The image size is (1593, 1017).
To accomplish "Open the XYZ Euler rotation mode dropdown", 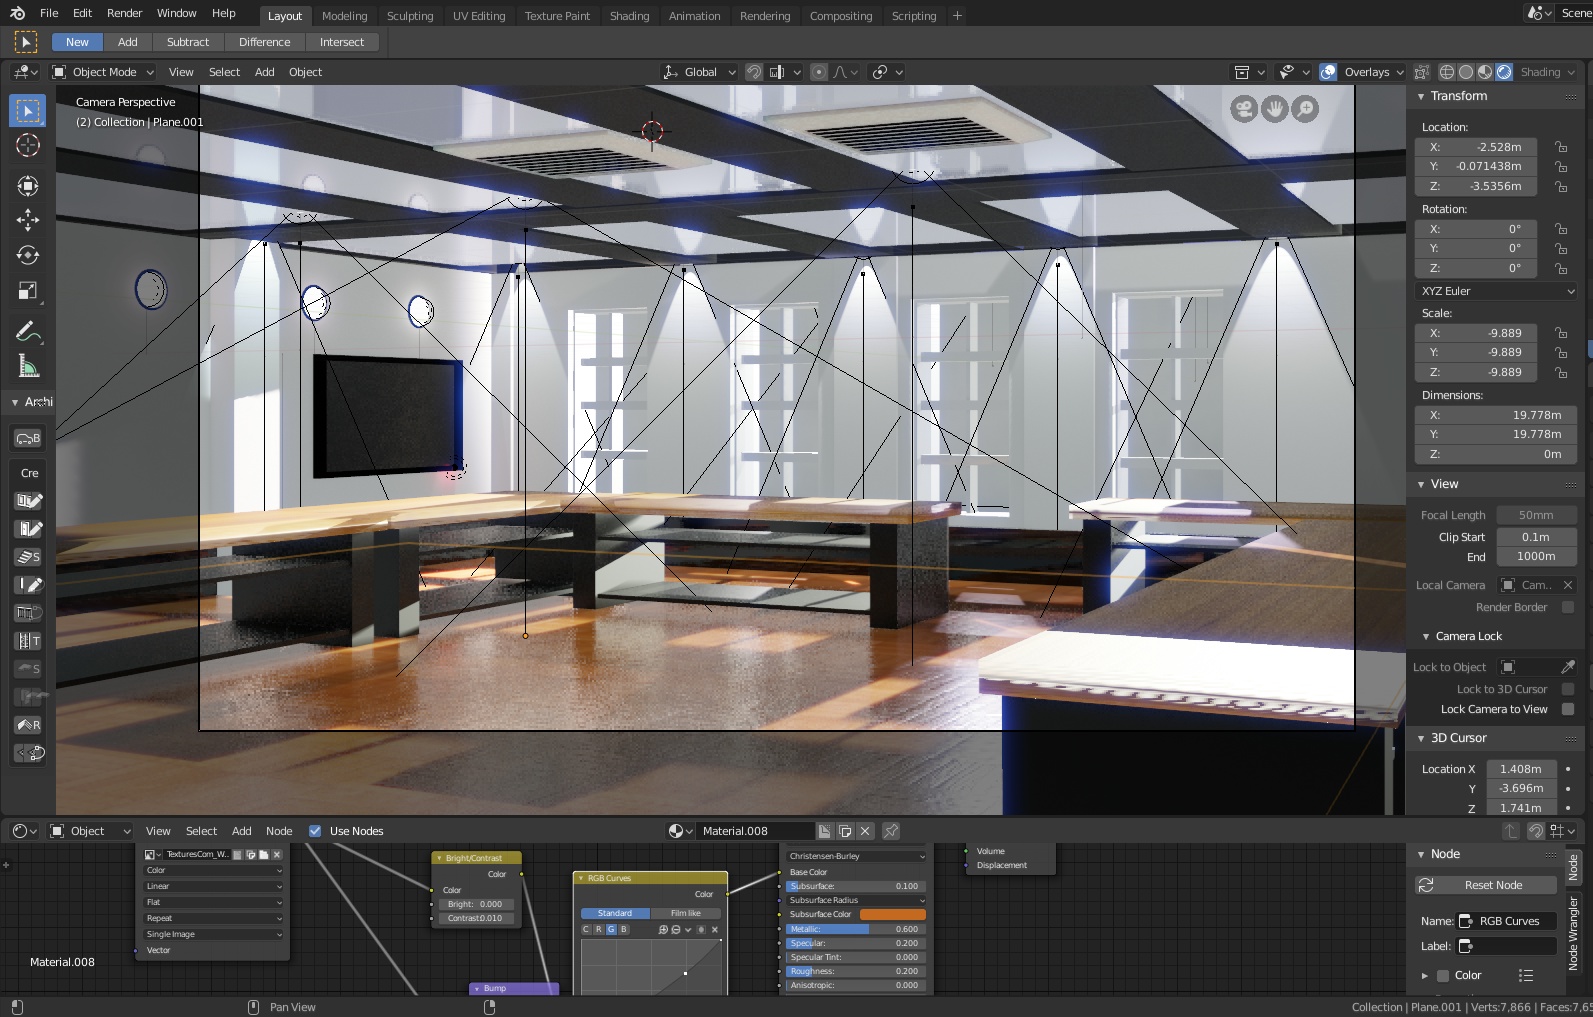I will tap(1497, 291).
